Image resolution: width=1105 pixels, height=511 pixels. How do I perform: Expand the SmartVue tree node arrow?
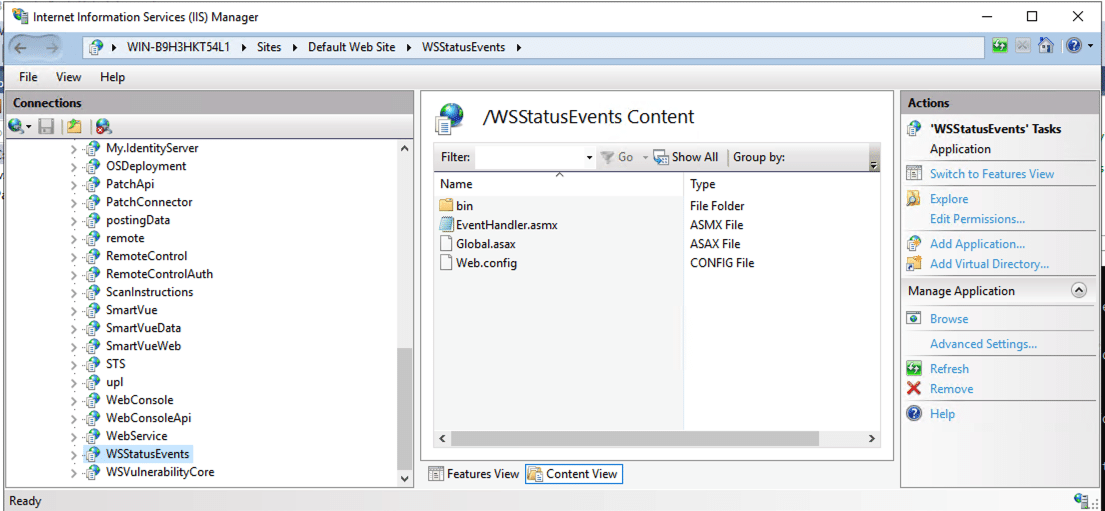coord(73,311)
